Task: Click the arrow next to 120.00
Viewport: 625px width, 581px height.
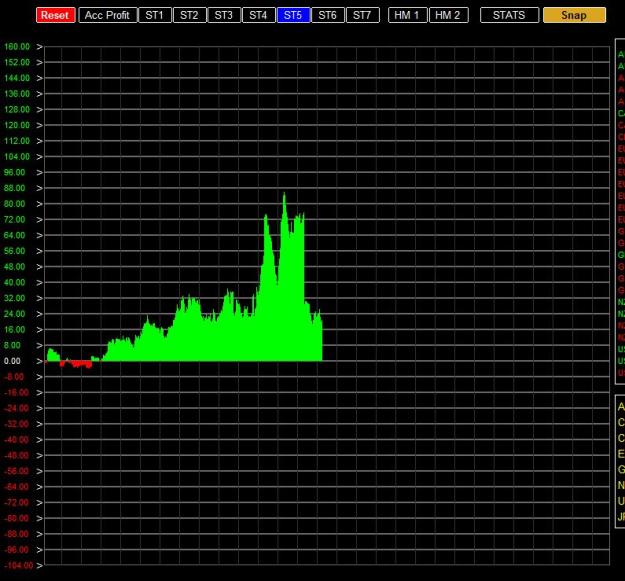Action: click(39, 126)
